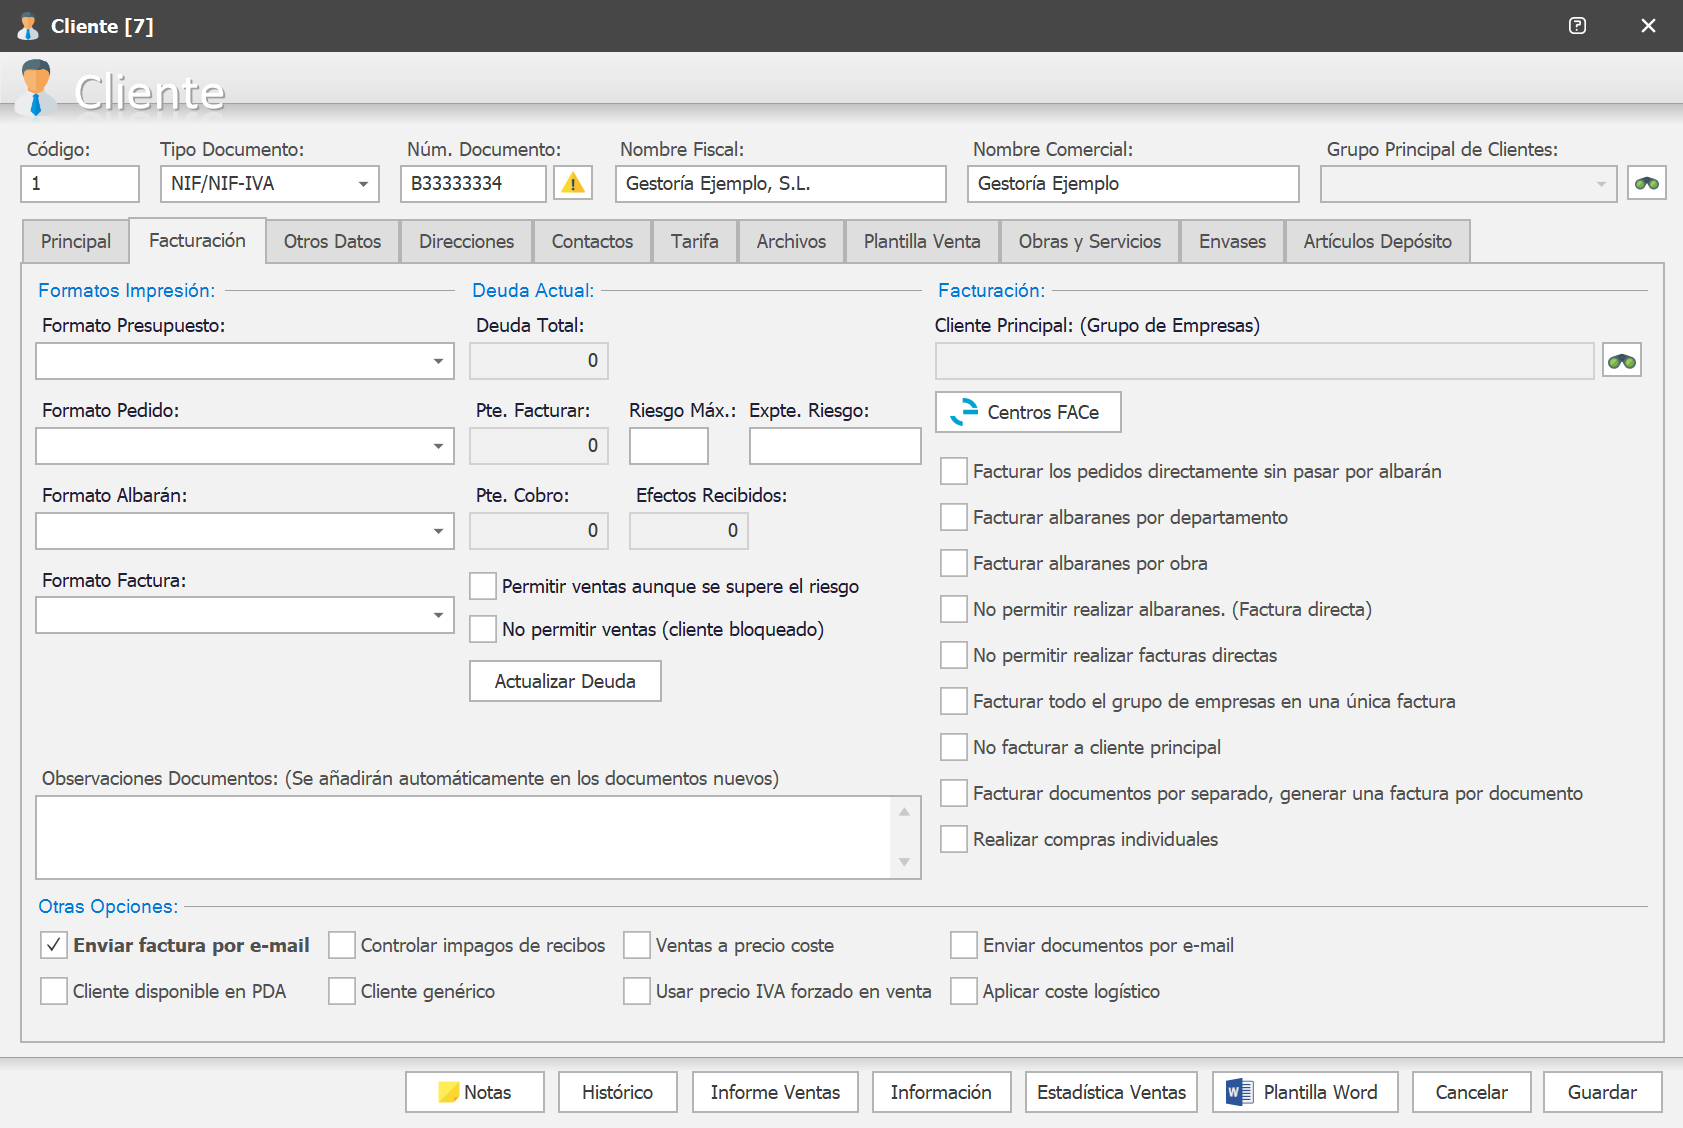Select the Tarifa tab
1683x1128 pixels.
(x=694, y=241)
